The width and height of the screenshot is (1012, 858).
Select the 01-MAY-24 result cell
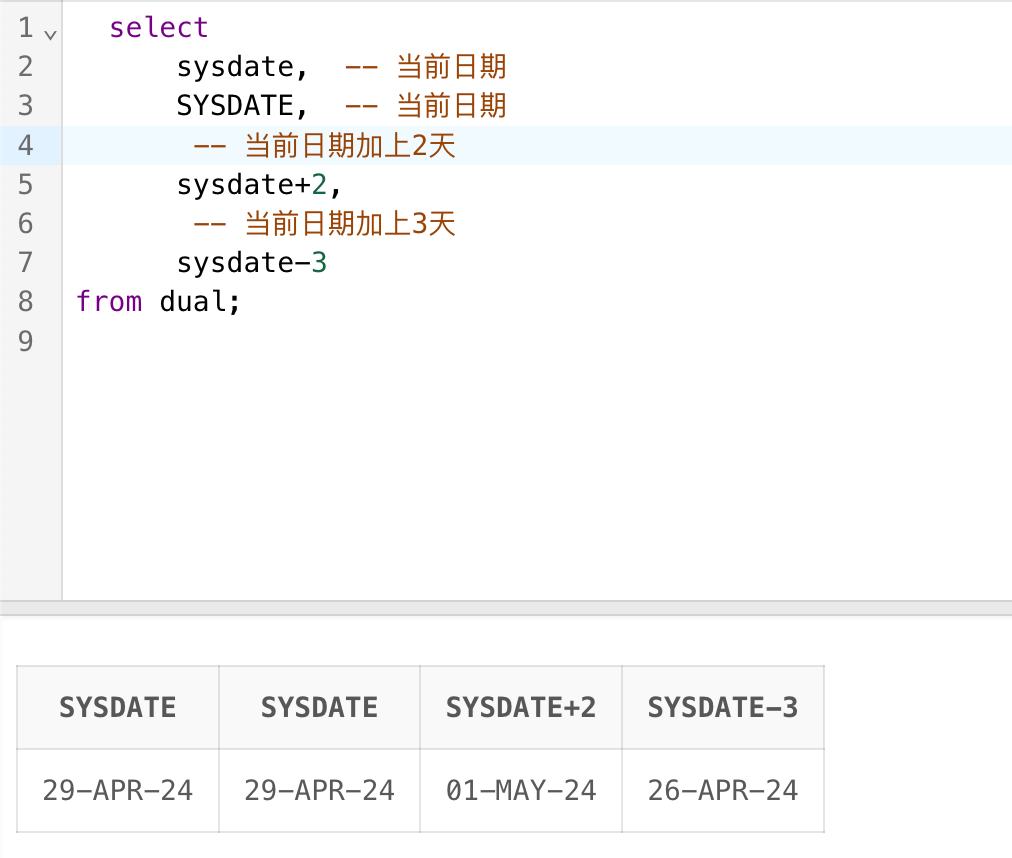[521, 791]
